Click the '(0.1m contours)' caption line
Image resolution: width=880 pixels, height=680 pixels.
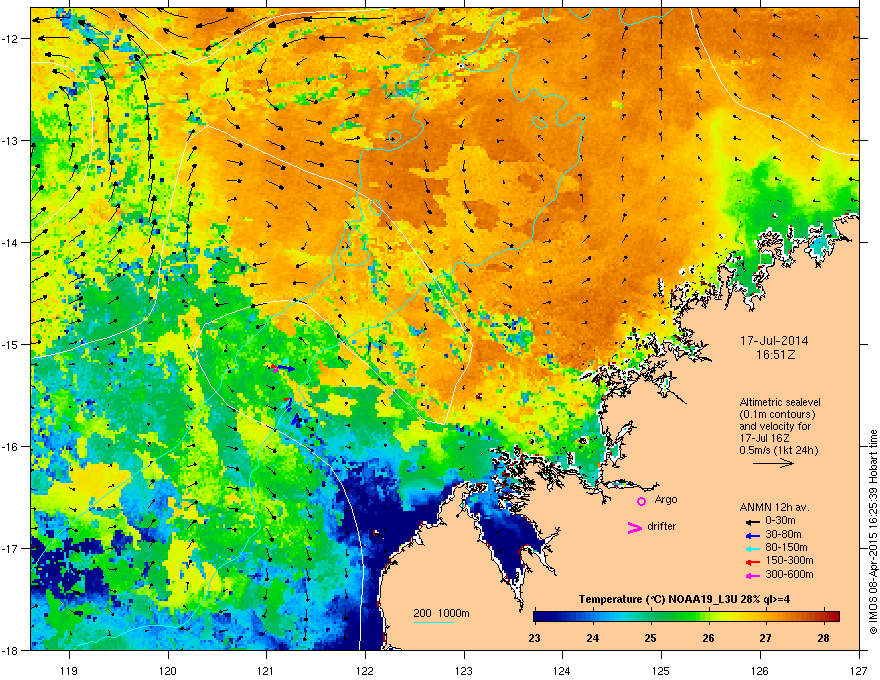[777, 415]
